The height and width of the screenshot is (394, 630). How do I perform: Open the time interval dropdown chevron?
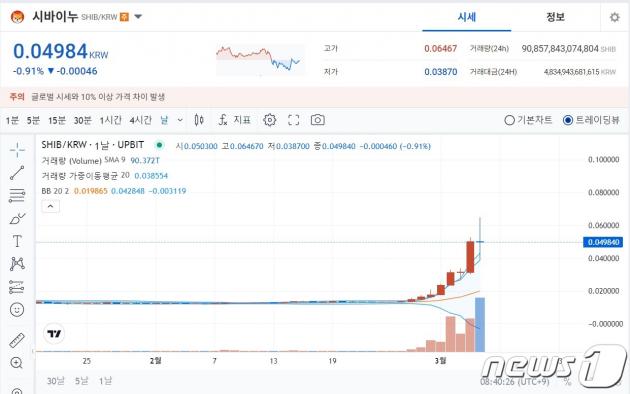(x=180, y=120)
